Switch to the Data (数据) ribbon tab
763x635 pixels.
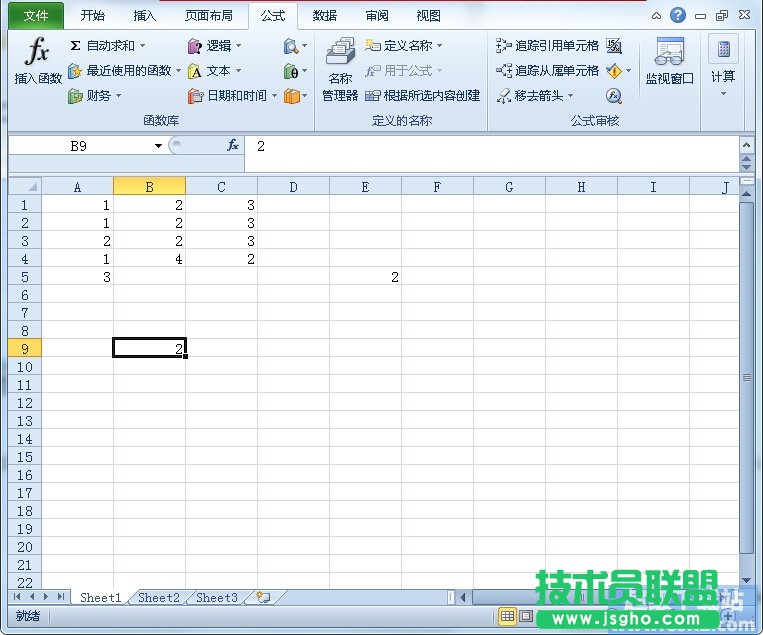point(324,15)
